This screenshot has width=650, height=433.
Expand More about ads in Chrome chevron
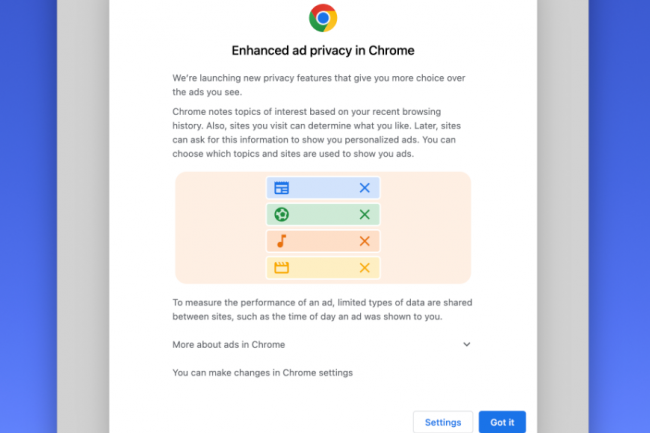click(x=466, y=344)
